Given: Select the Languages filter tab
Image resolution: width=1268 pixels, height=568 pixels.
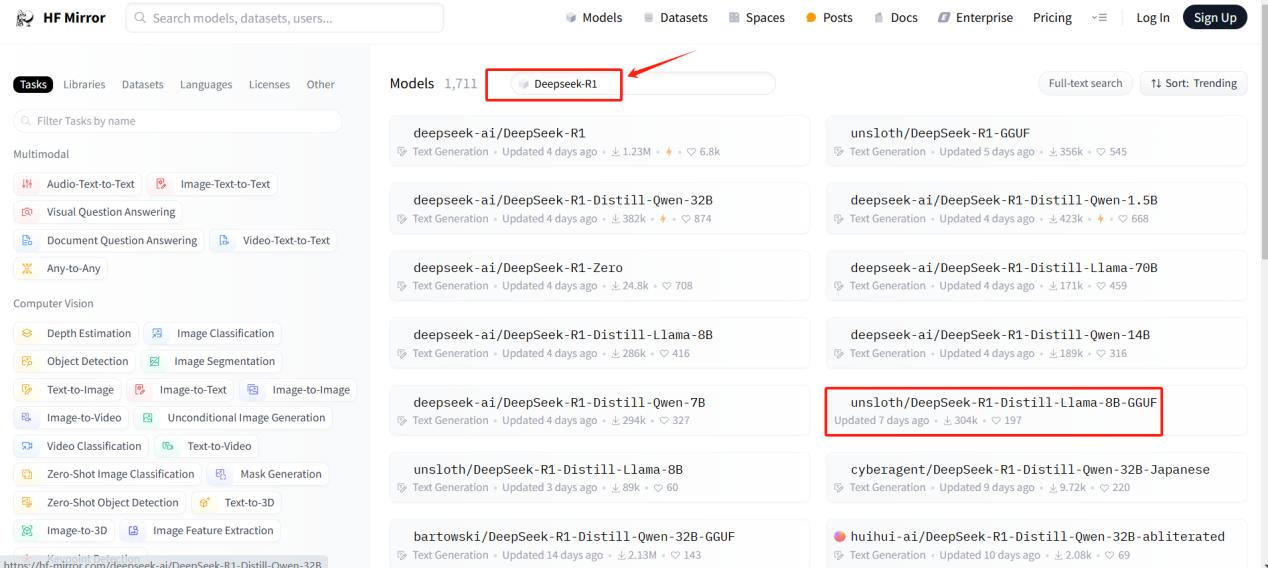Looking at the screenshot, I should (206, 85).
